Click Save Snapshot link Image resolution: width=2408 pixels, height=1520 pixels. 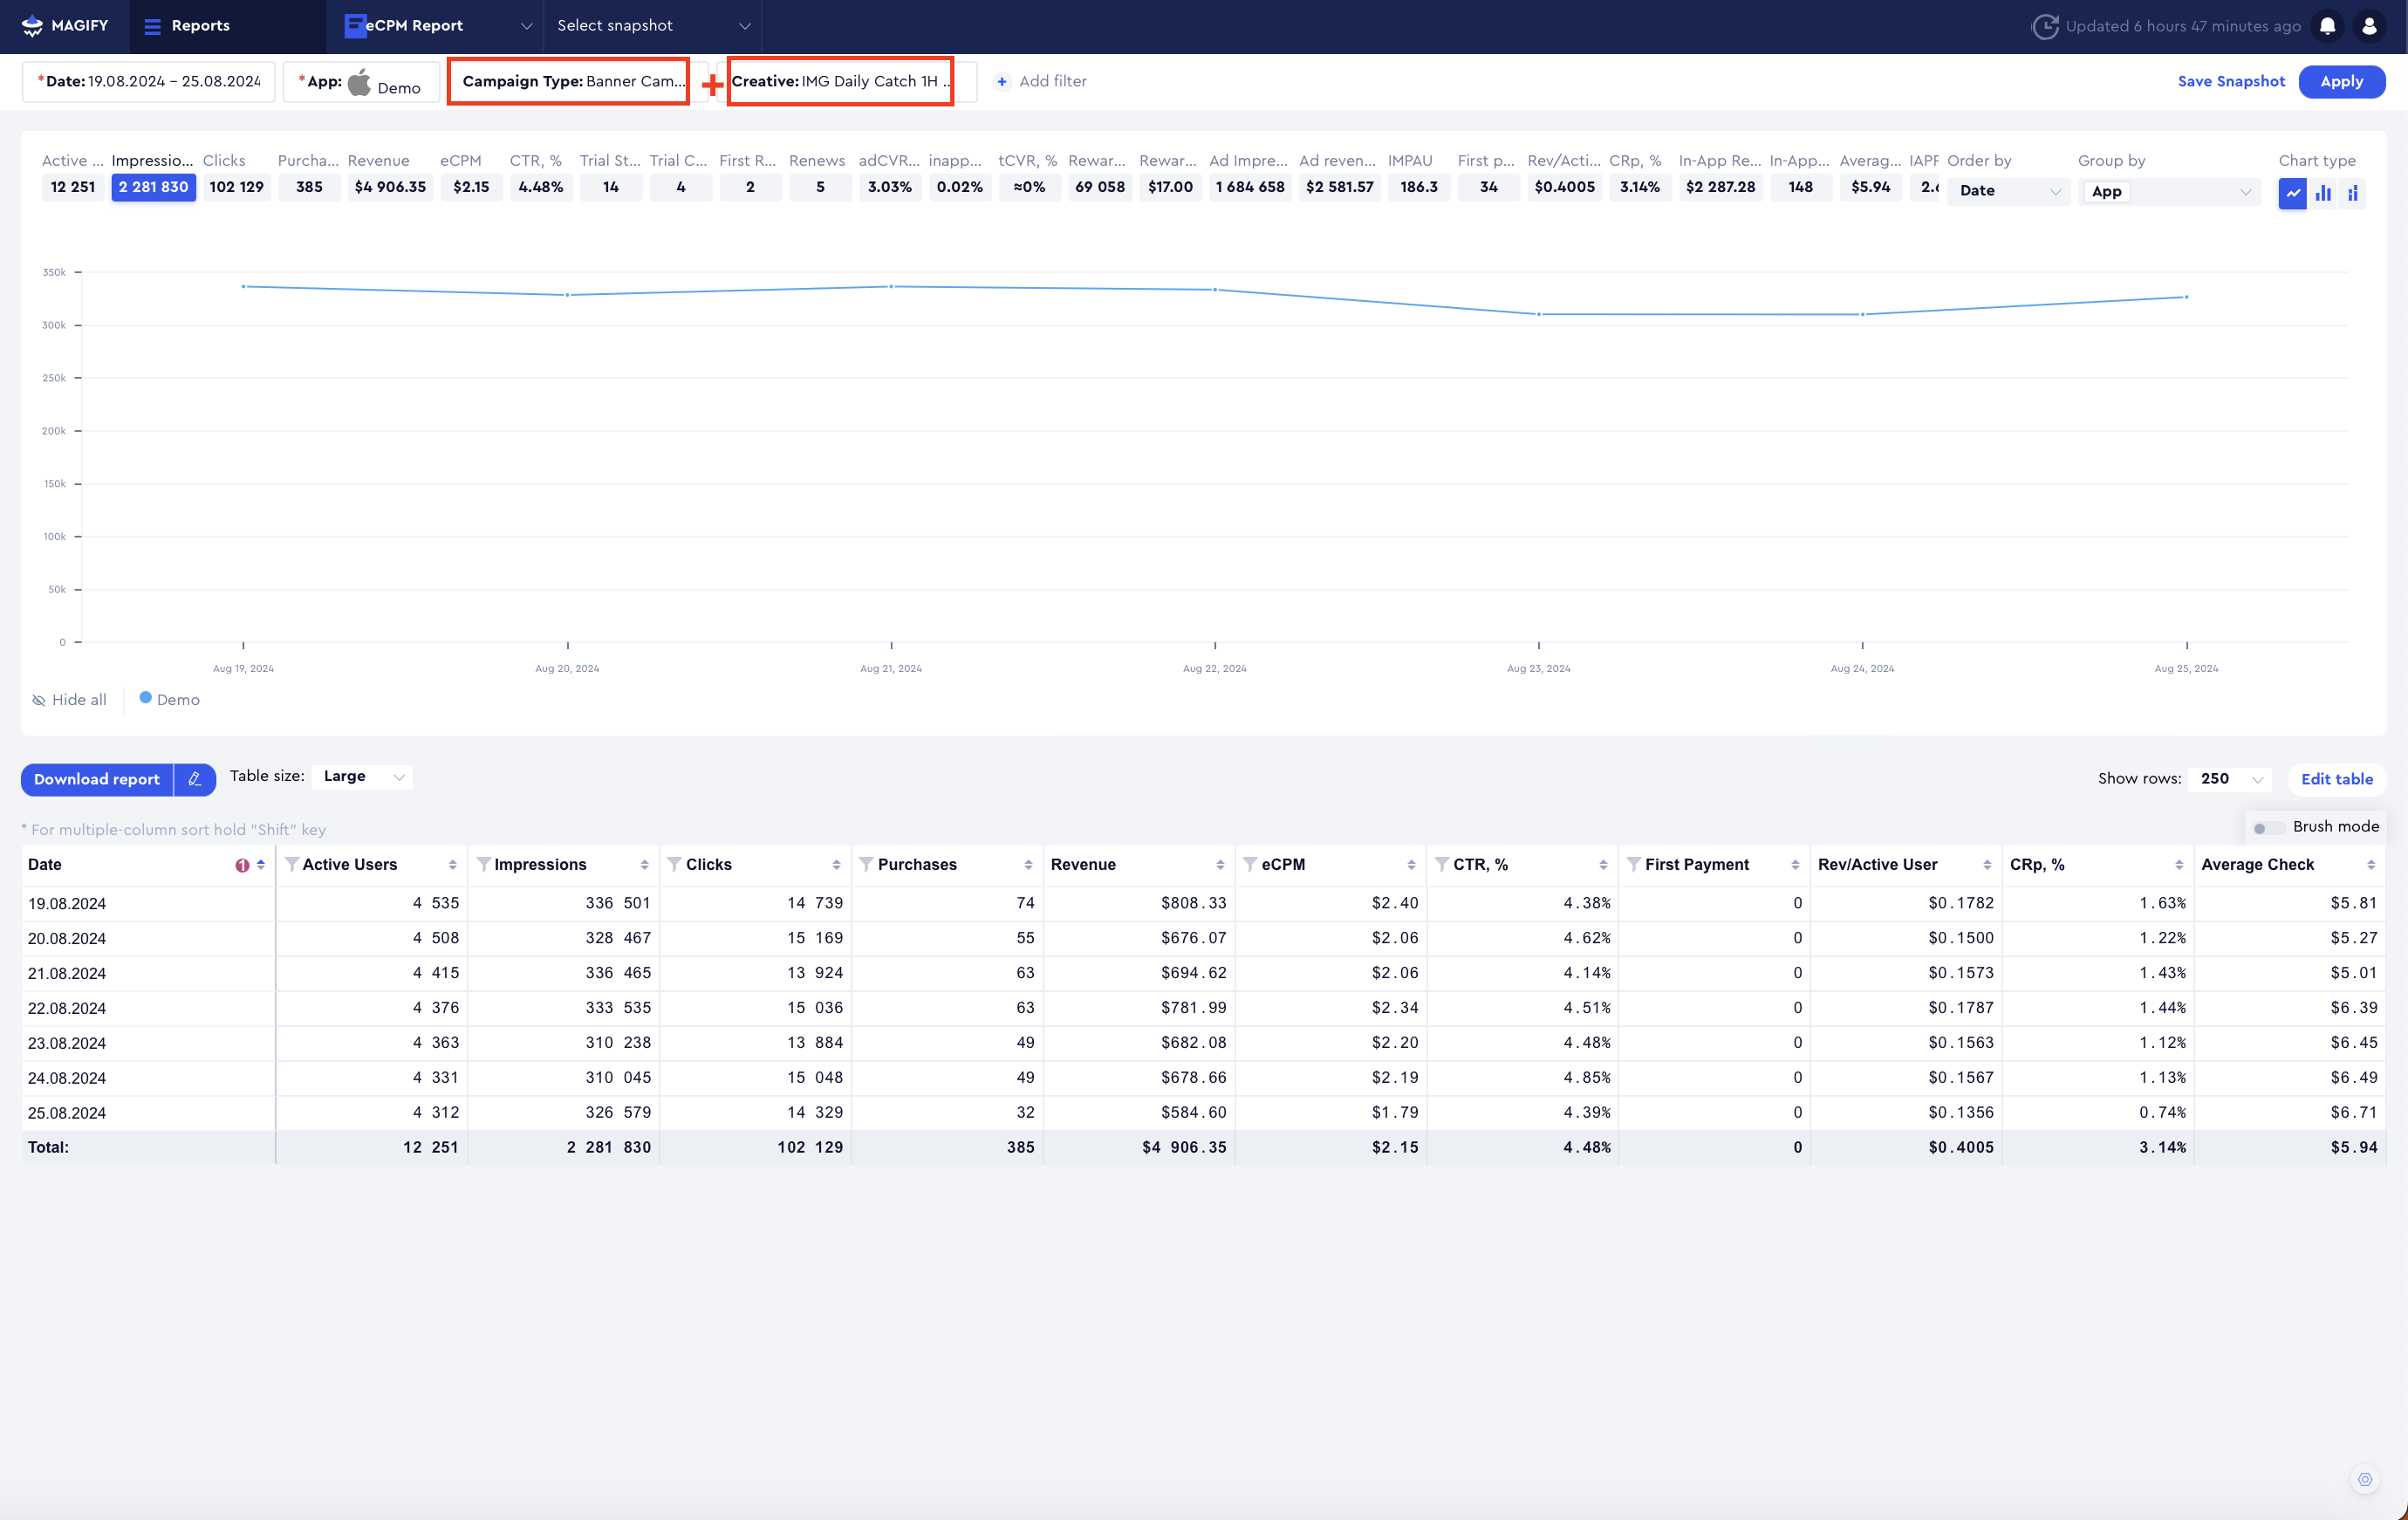[2230, 81]
